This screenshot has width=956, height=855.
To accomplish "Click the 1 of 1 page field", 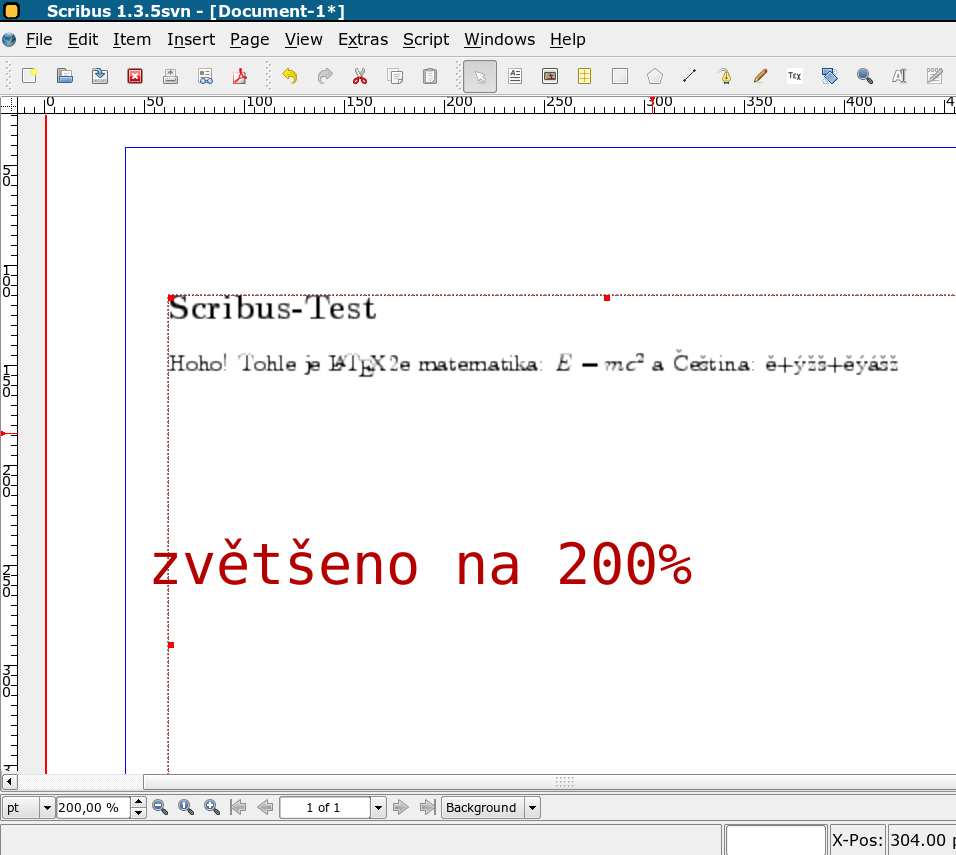I will click(324, 808).
